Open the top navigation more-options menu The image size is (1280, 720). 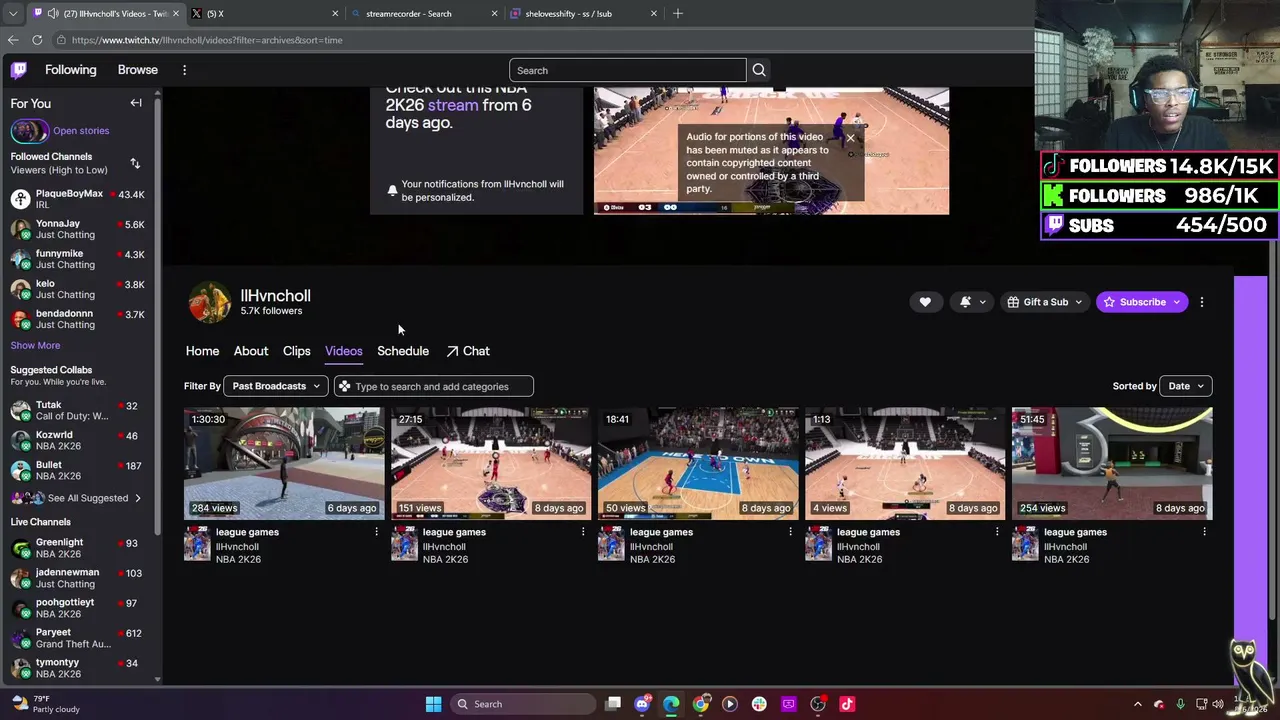[x=184, y=70]
